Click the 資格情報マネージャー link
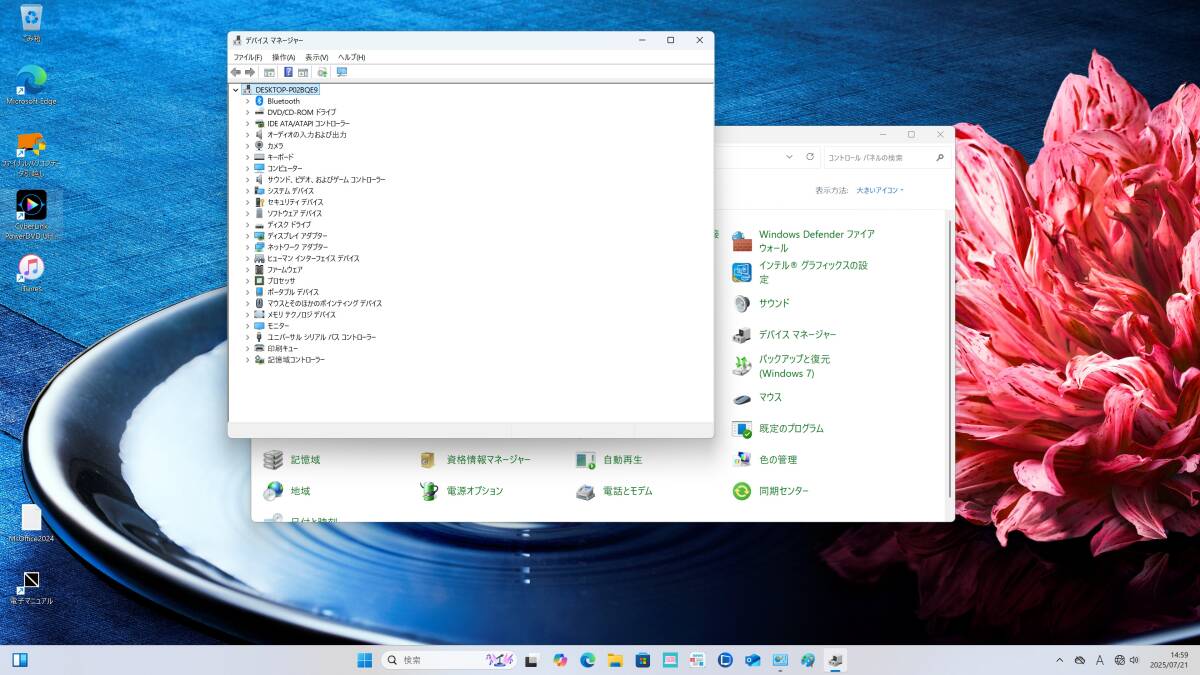Viewport: 1200px width, 675px height. click(x=488, y=460)
